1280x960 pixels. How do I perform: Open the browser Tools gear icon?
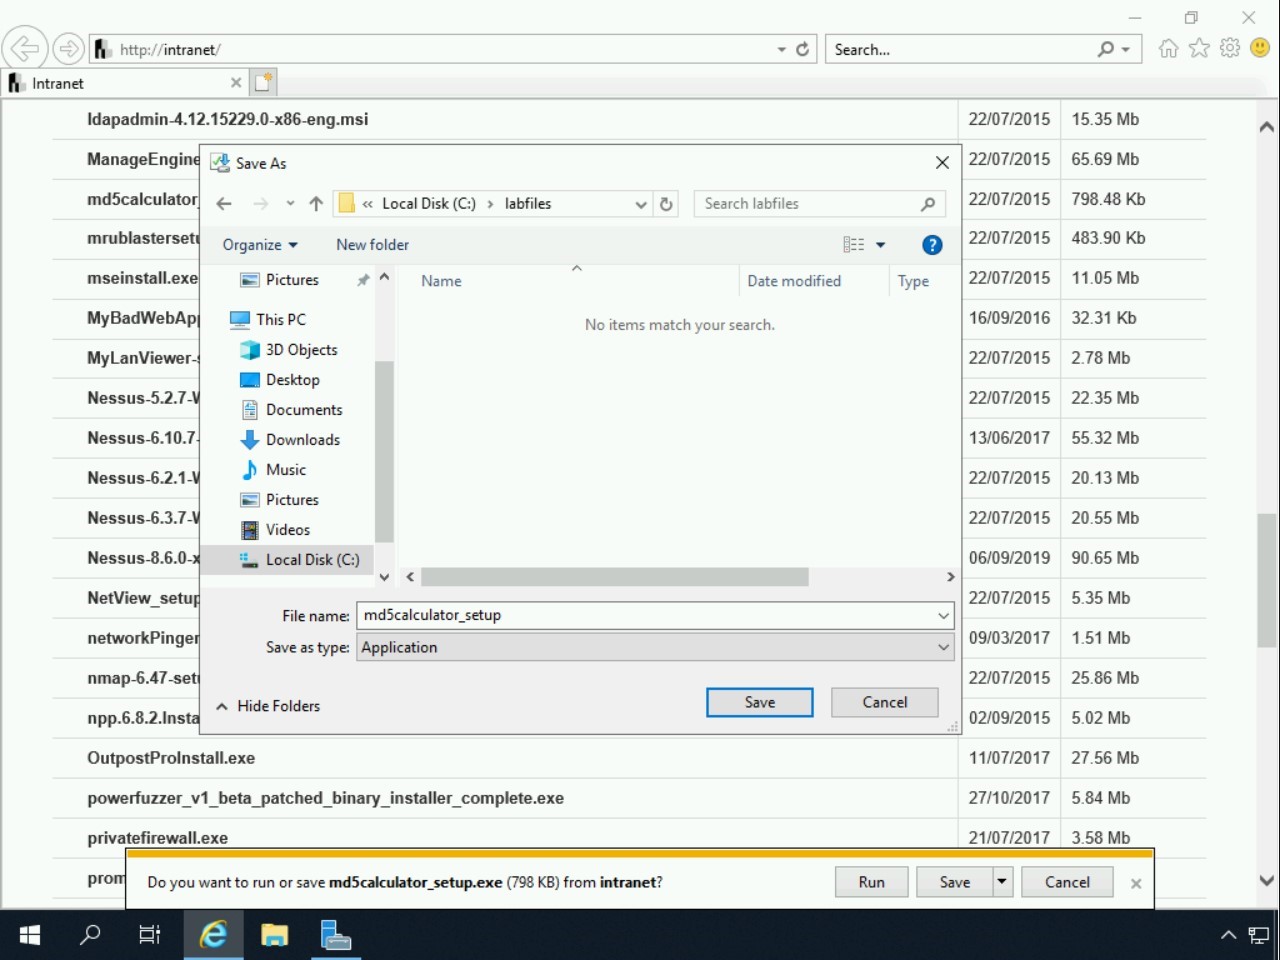(1230, 48)
